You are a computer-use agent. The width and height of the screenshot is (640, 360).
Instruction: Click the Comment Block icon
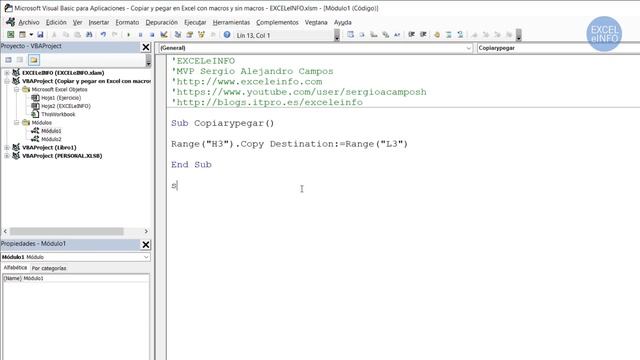point(449,35)
